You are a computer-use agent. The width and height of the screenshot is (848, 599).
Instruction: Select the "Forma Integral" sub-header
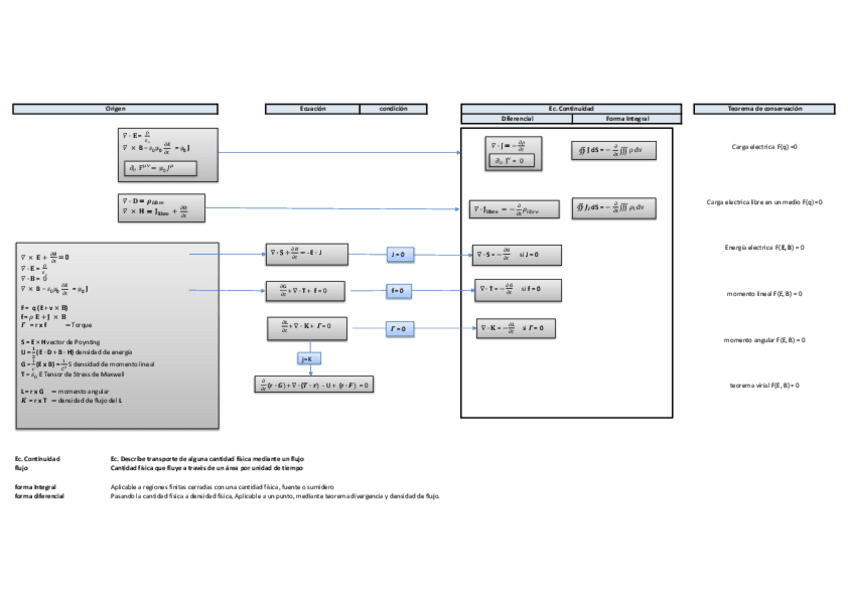click(x=627, y=119)
